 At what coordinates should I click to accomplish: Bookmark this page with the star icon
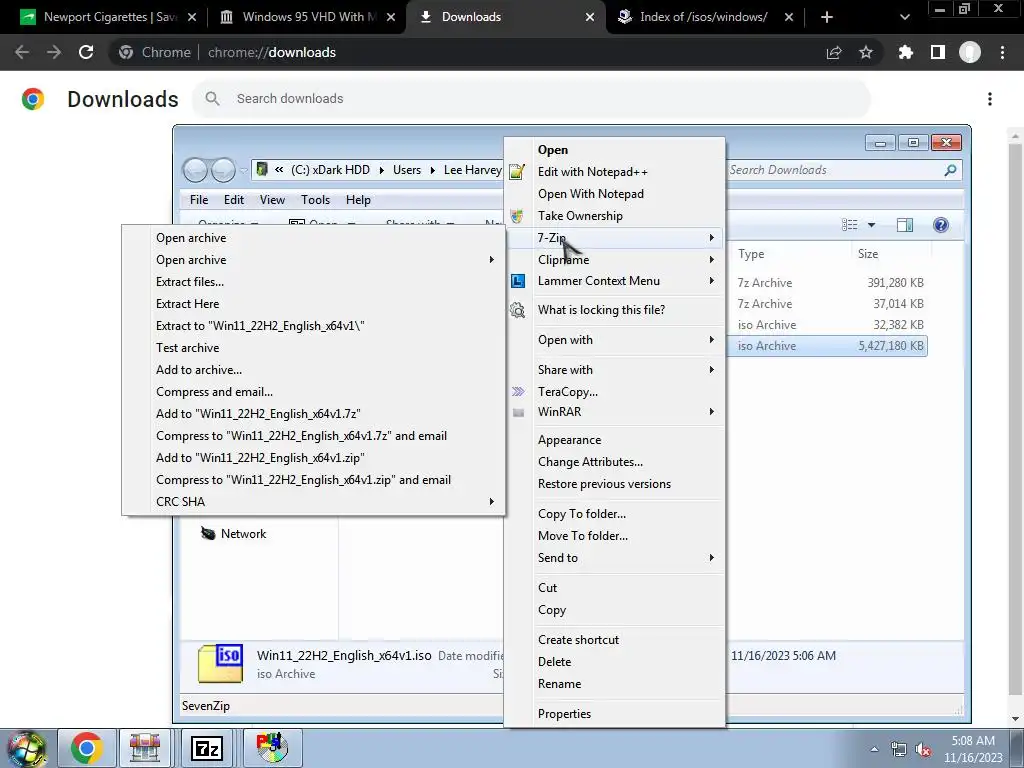(x=866, y=52)
